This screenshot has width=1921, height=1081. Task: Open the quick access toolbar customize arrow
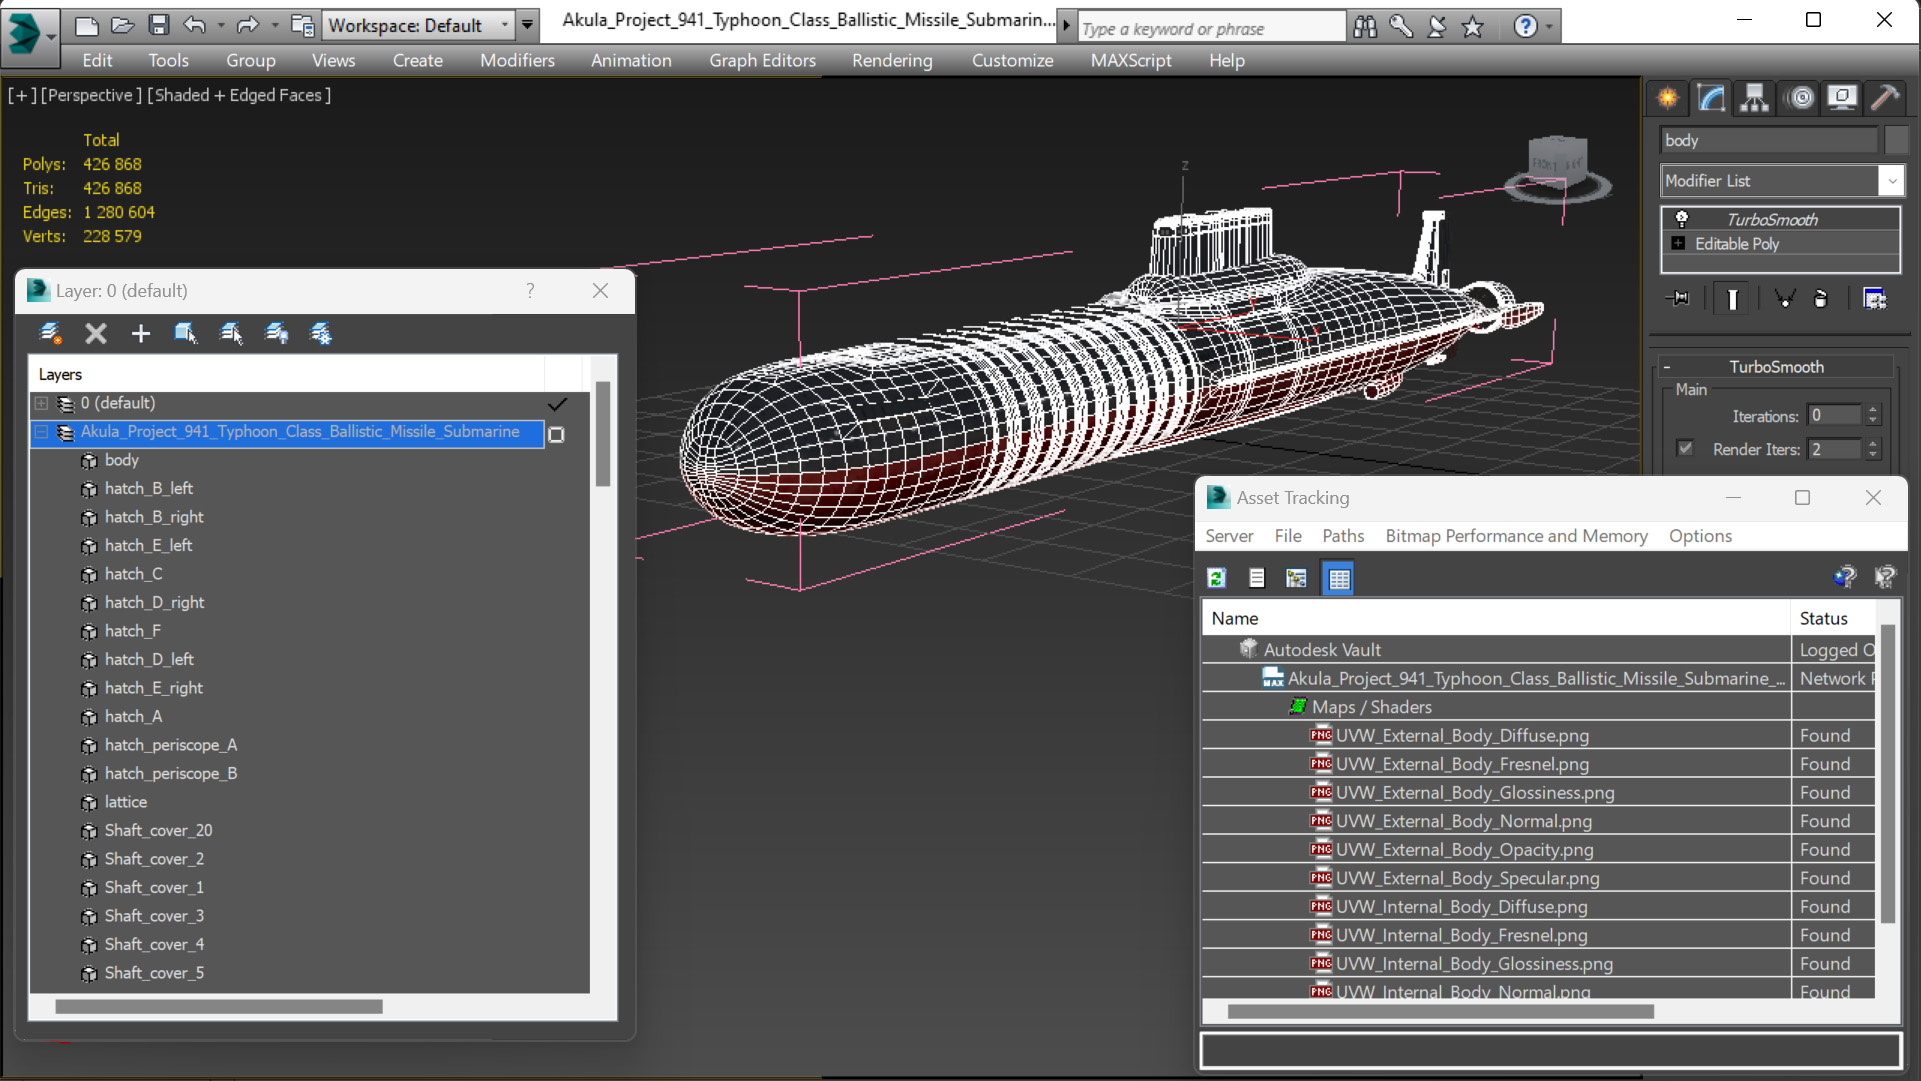click(x=527, y=25)
